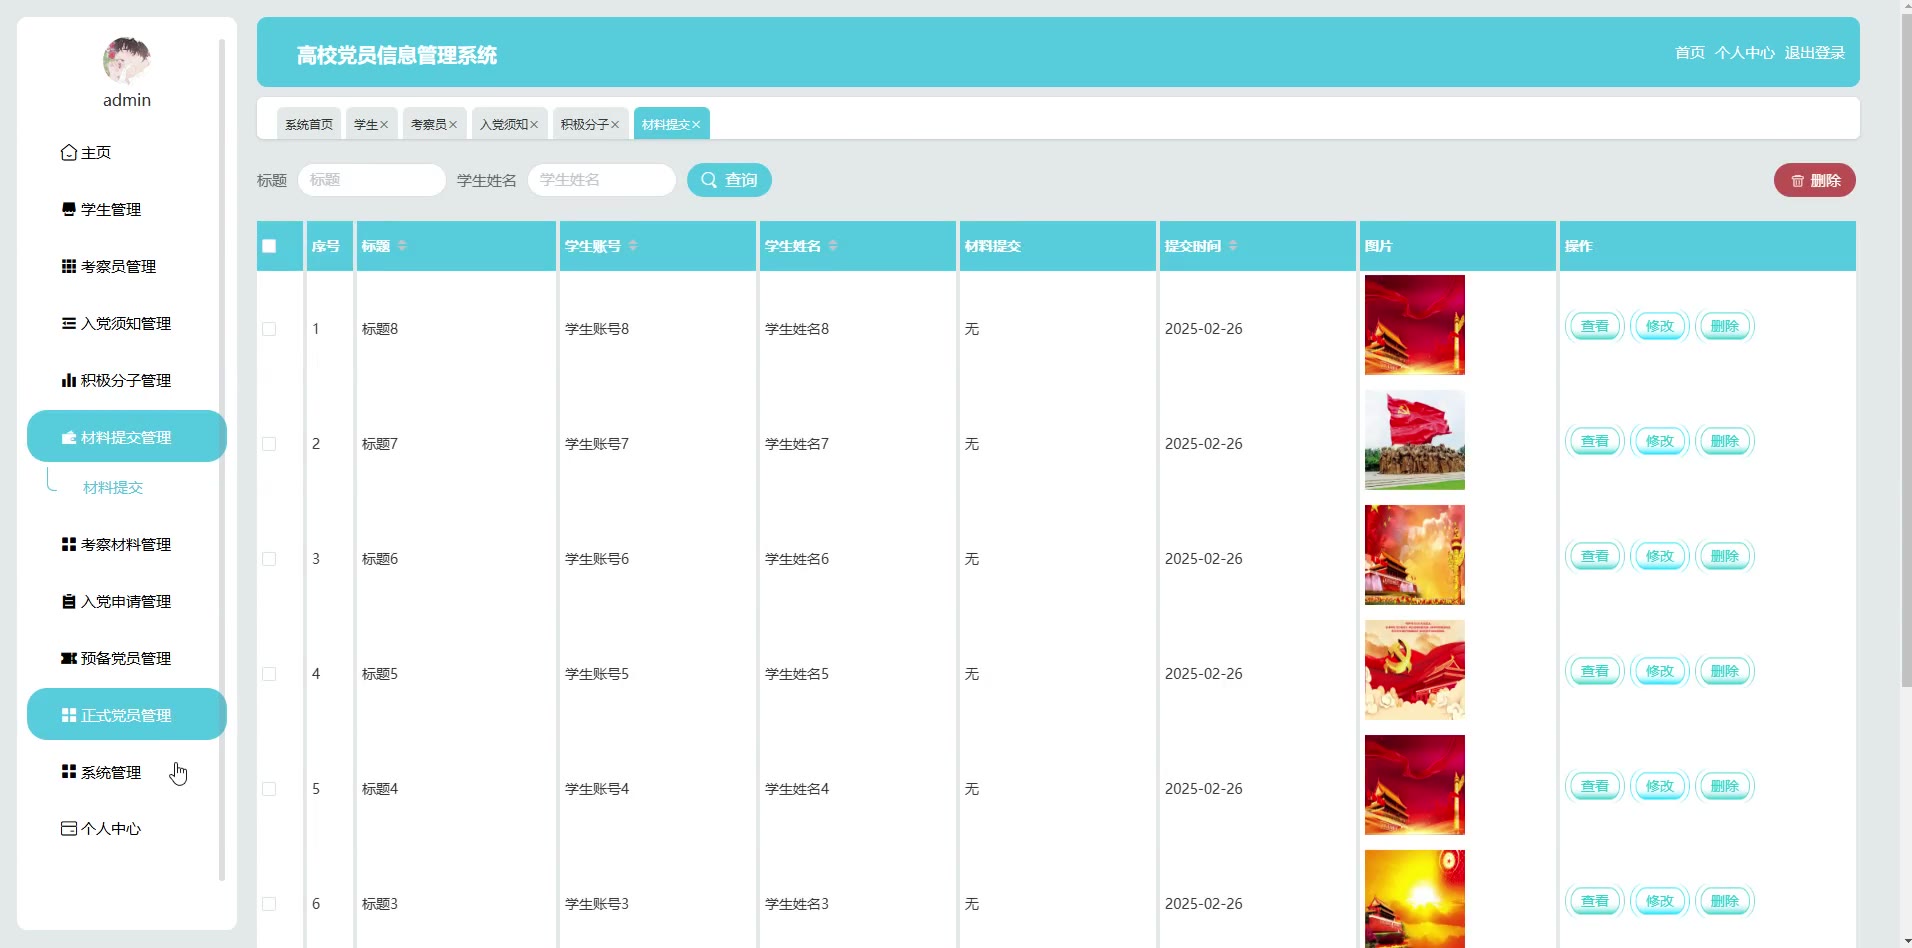The height and width of the screenshot is (948, 1912).
Task: Click the 学生管理 sidebar icon
Action: [69, 210]
